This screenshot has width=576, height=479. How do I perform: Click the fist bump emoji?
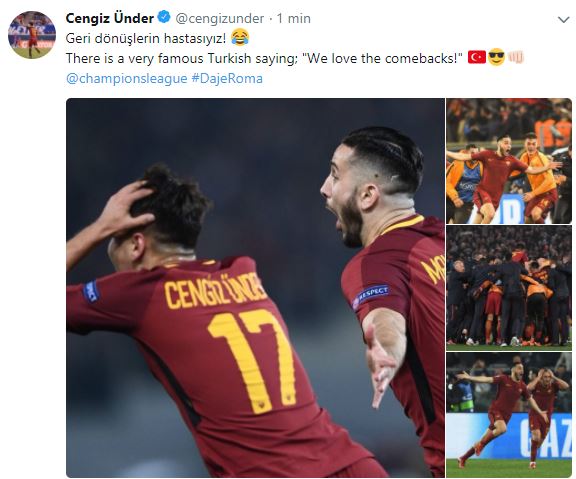pos(516,58)
